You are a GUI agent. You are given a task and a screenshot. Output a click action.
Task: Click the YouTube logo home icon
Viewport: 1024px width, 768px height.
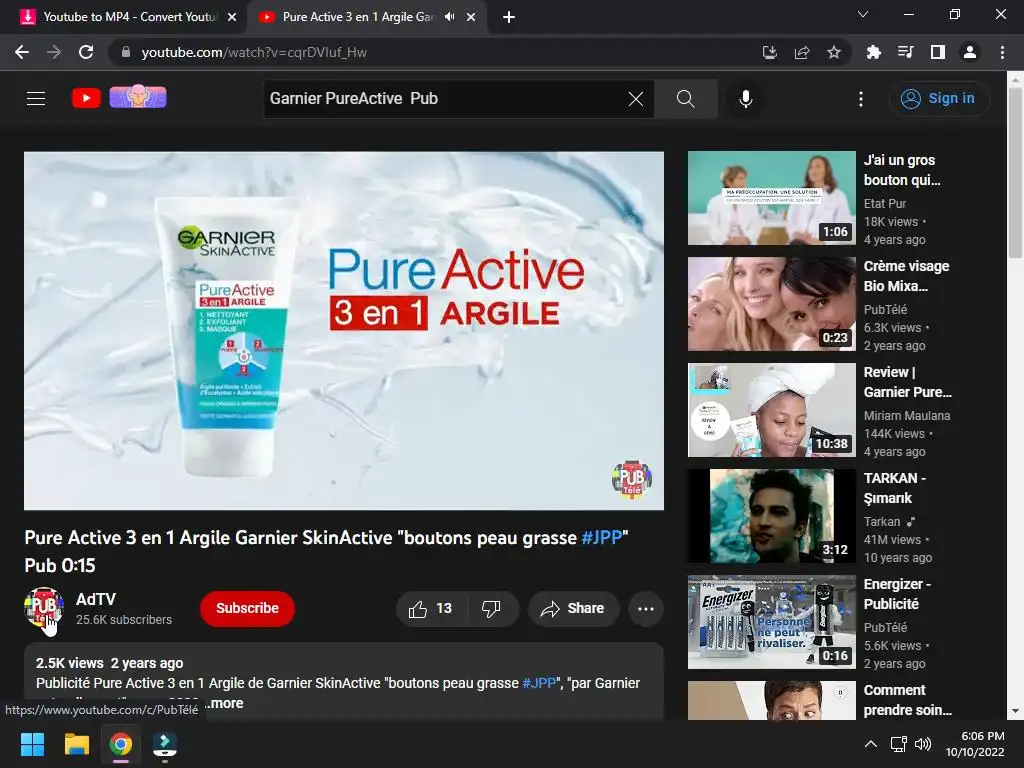pos(86,99)
